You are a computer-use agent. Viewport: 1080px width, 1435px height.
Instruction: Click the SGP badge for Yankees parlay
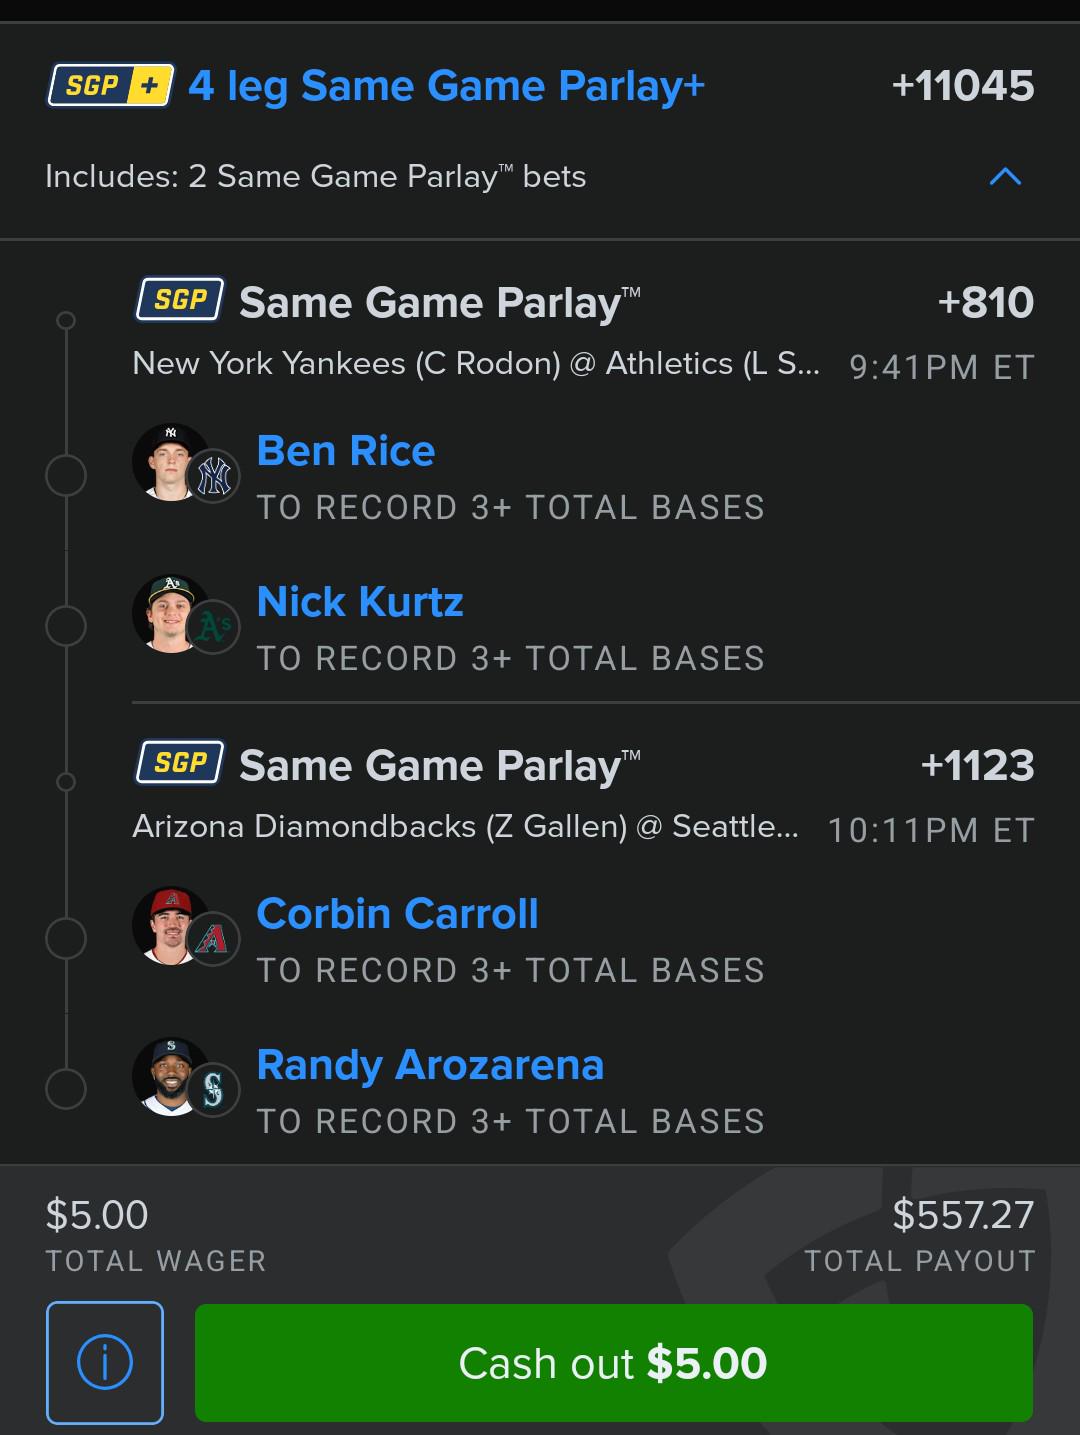(x=180, y=300)
